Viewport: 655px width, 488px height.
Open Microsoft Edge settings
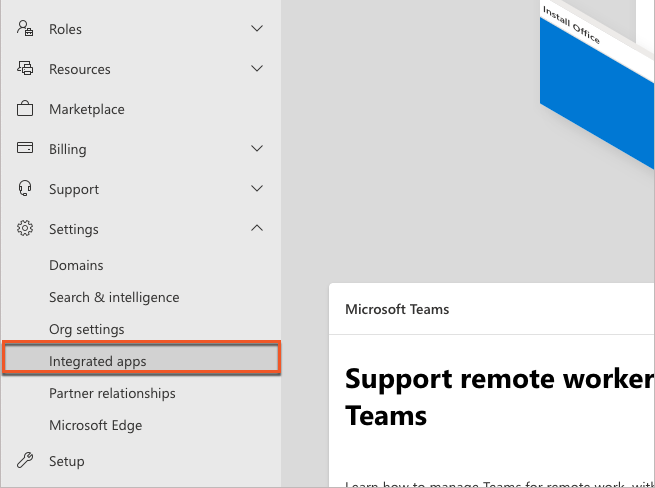[95, 425]
